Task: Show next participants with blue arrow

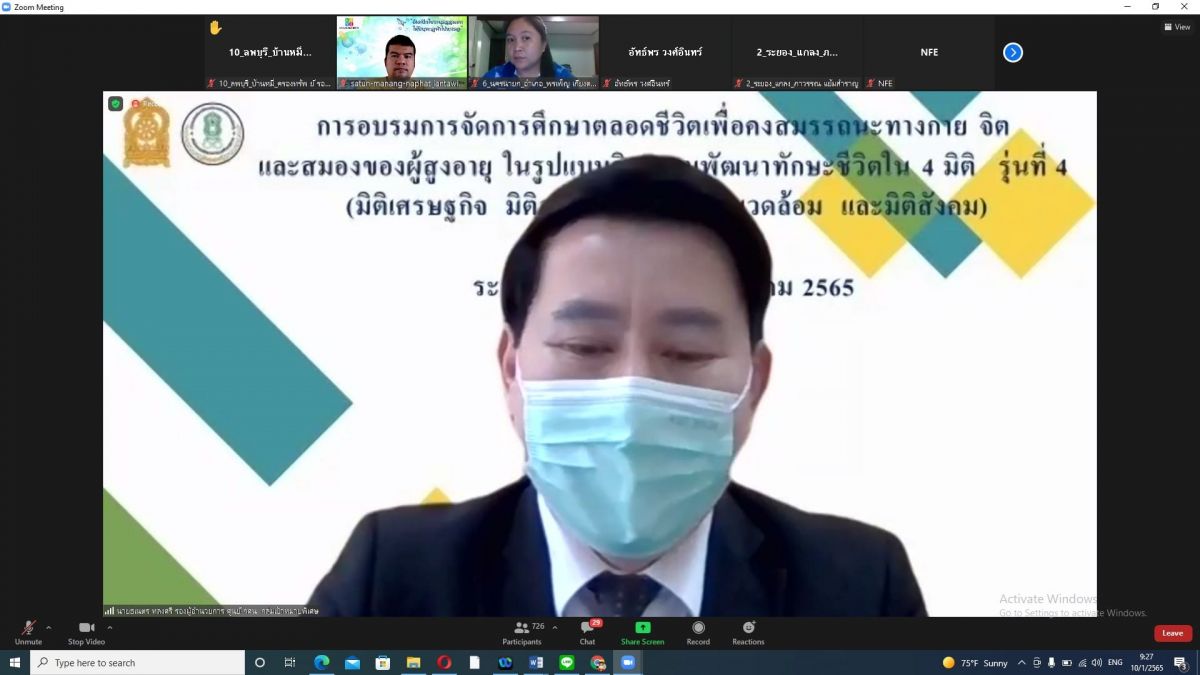Action: (x=1013, y=53)
